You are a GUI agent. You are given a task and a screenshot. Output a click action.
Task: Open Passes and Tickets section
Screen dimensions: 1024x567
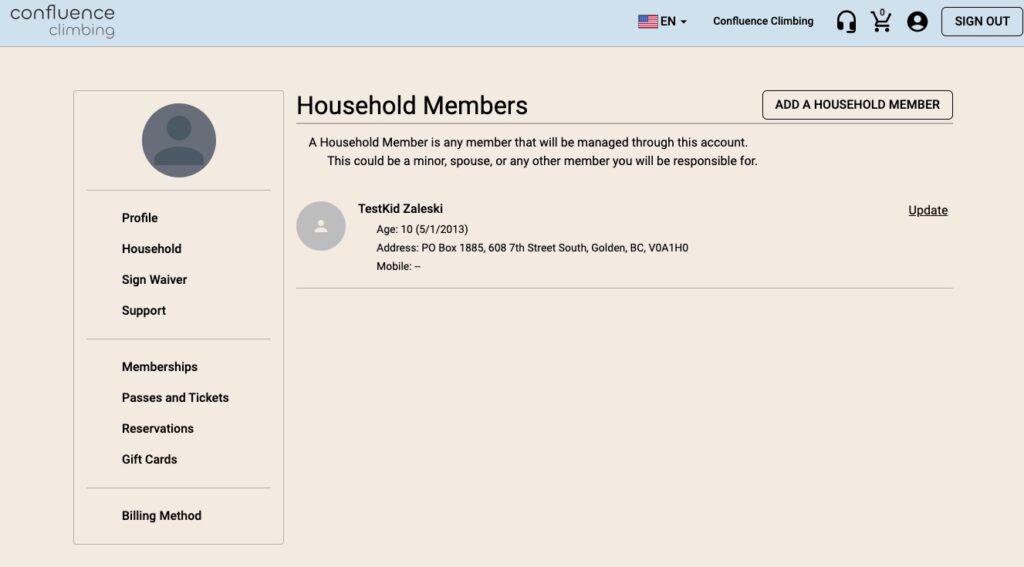coord(175,398)
